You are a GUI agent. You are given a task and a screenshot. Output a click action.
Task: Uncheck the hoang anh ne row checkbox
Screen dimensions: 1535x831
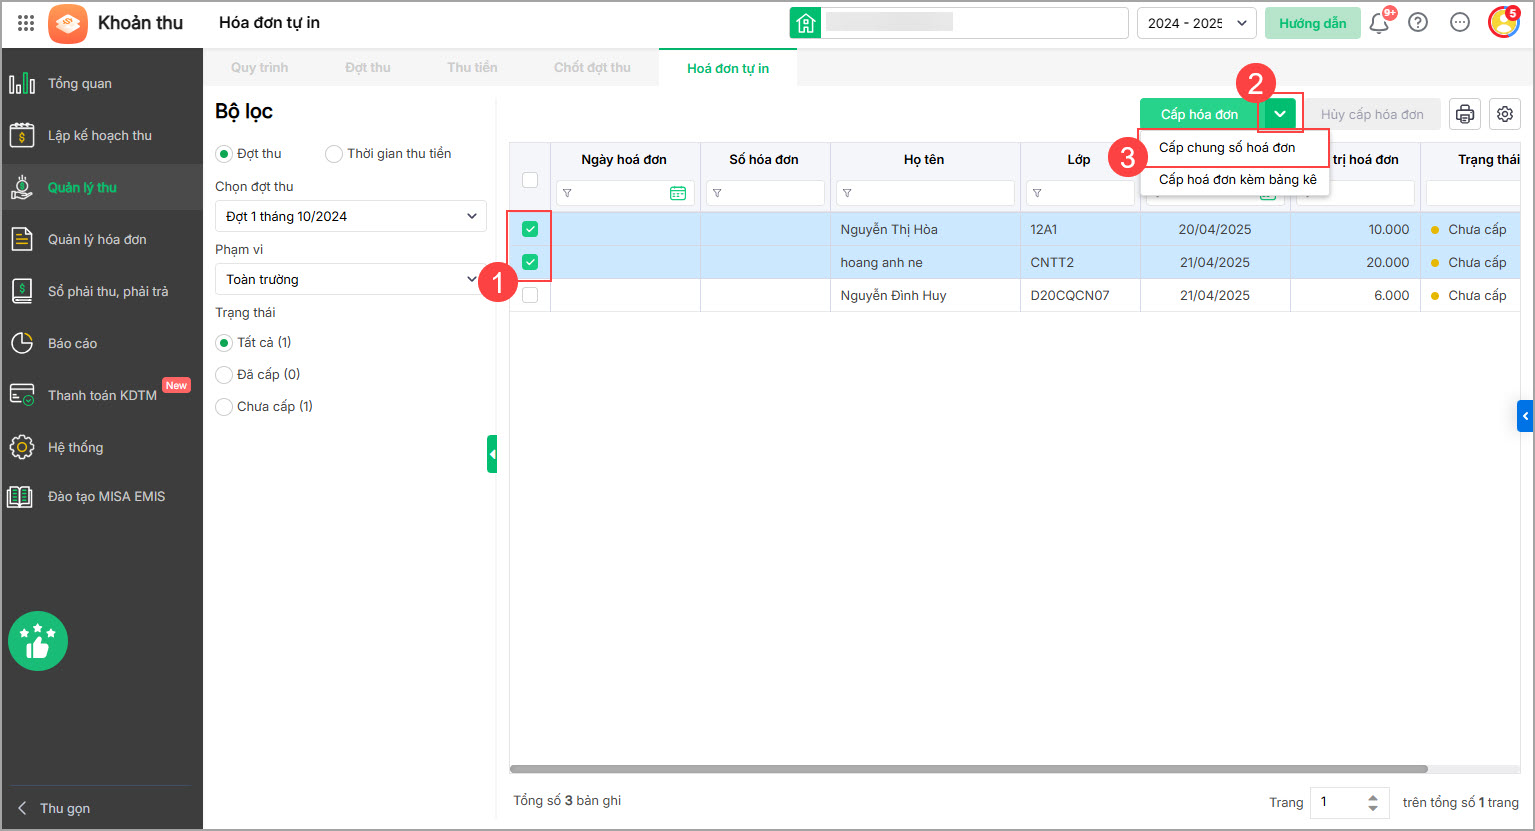coord(530,262)
